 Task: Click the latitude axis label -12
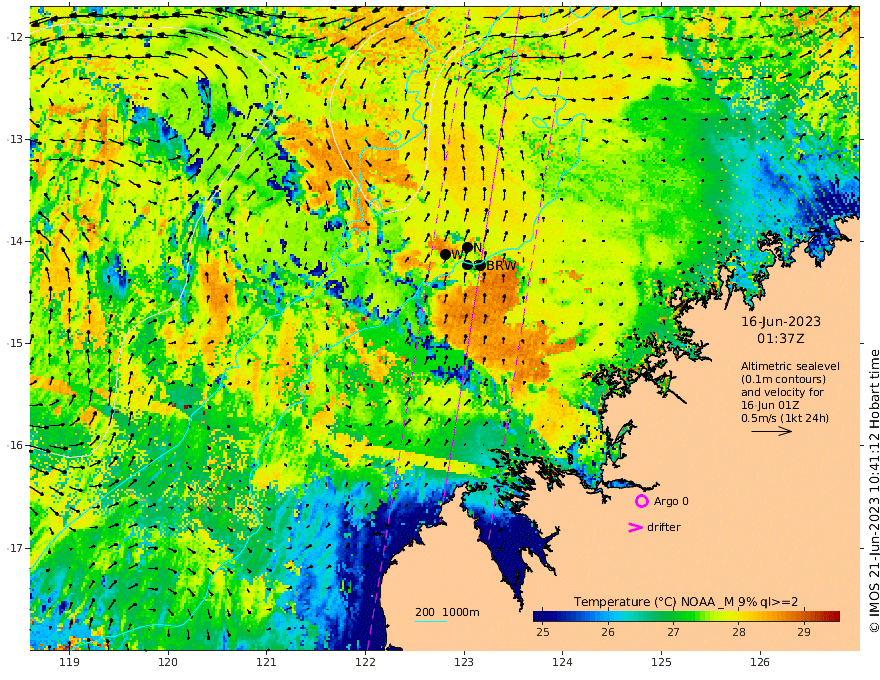pos(15,37)
